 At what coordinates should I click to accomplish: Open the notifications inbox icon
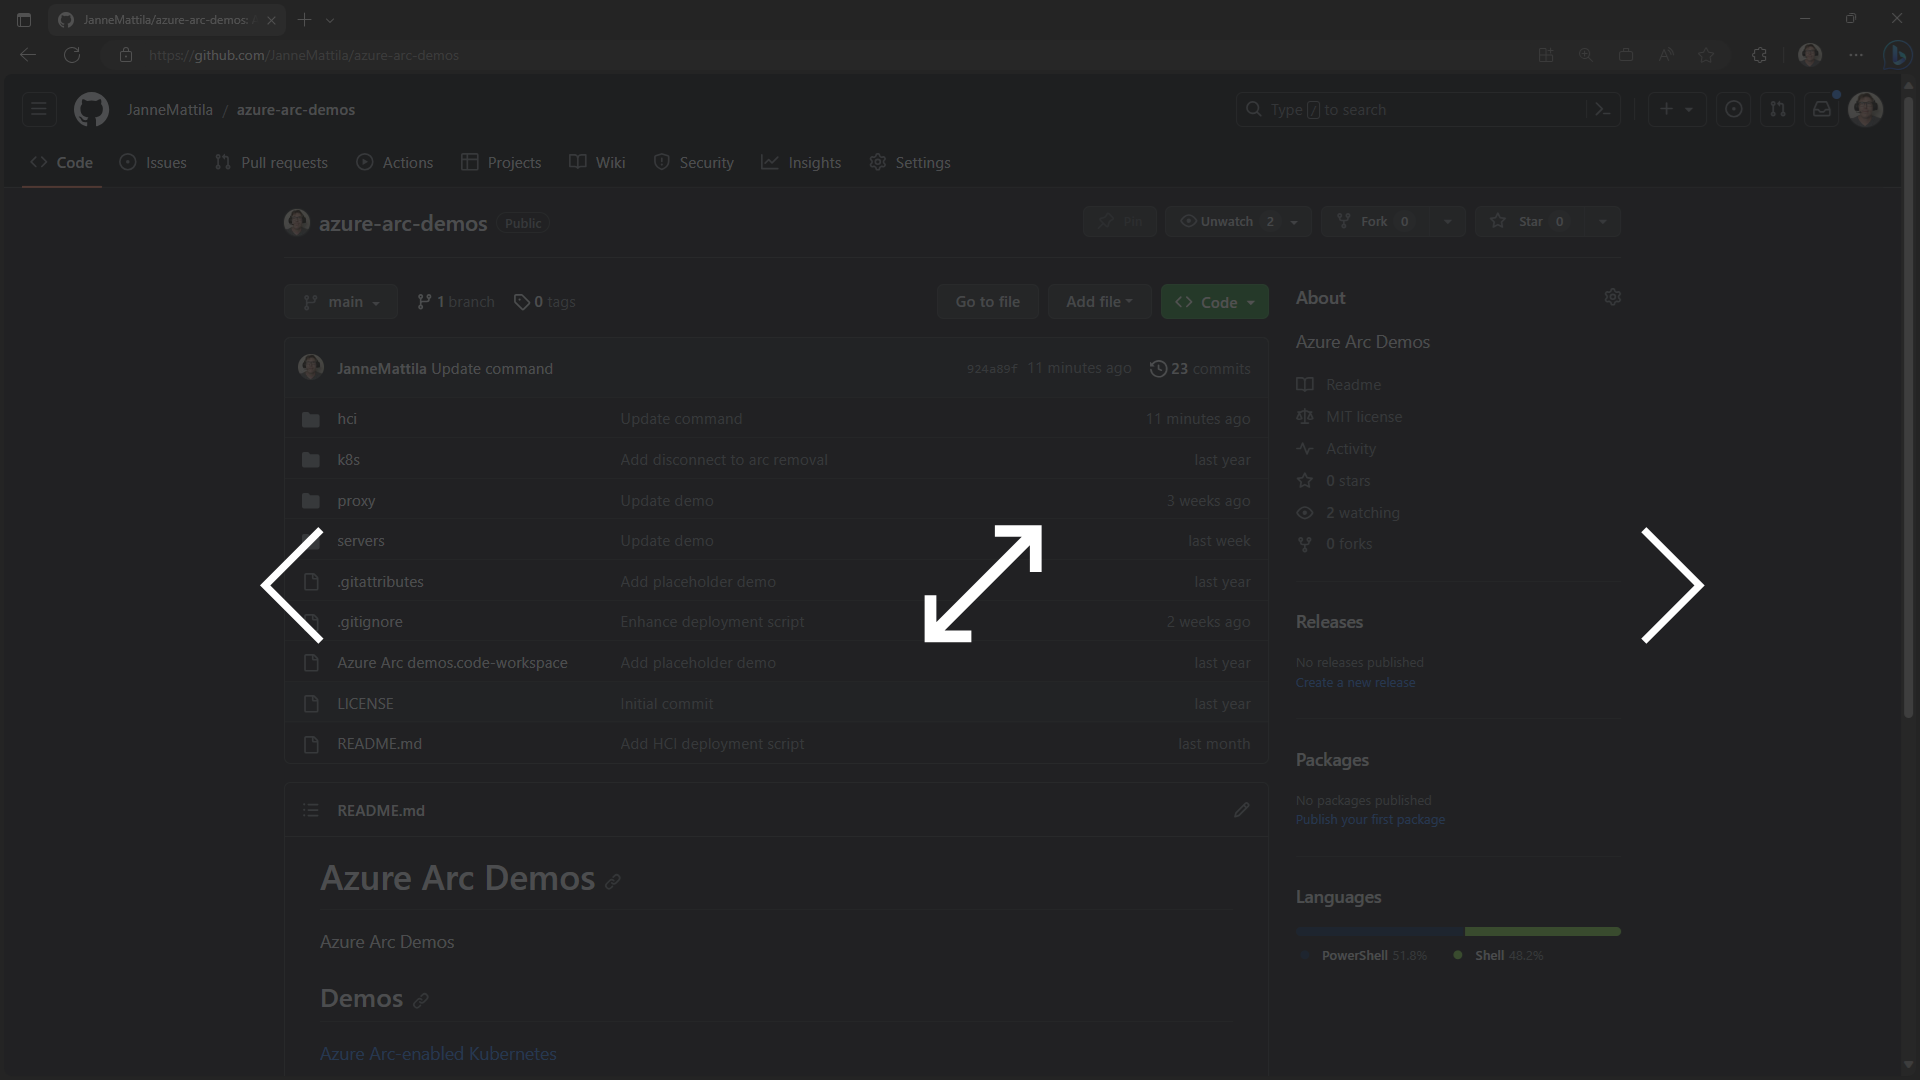[x=1821, y=109]
